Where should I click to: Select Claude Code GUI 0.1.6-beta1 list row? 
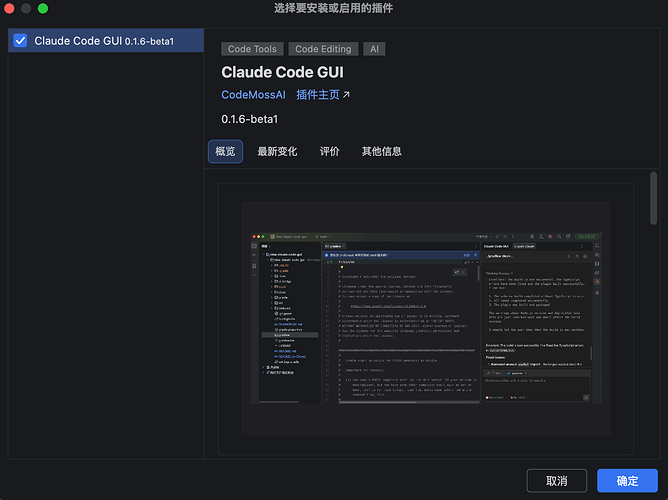(x=106, y=41)
